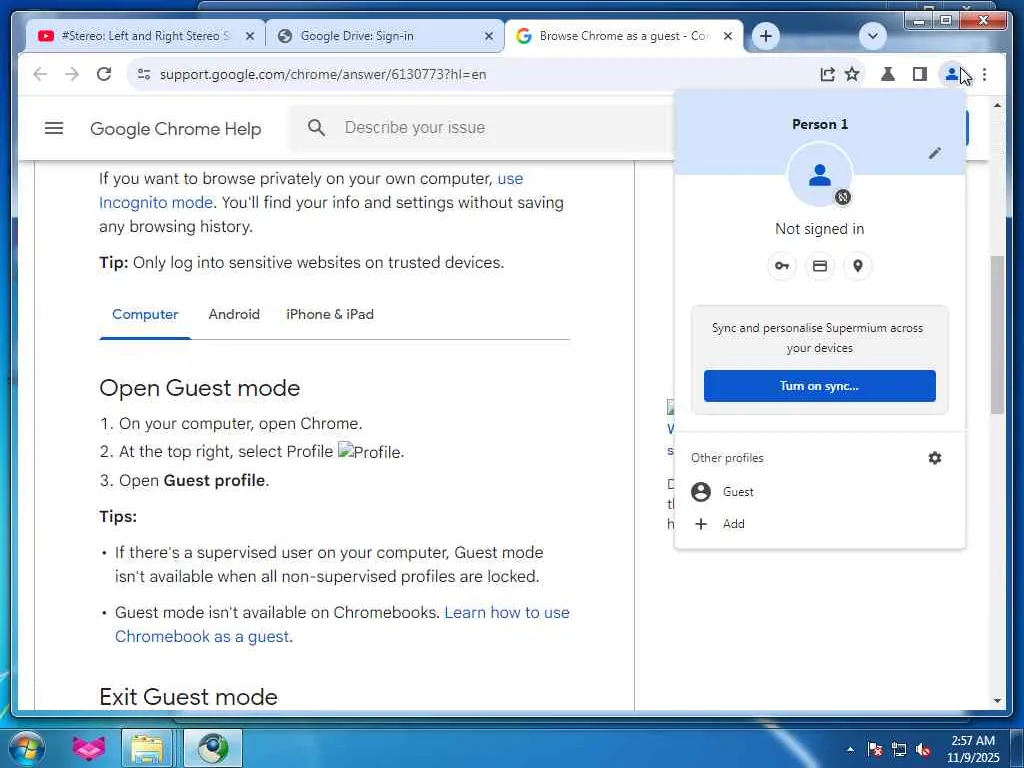Open Action Center flag tray icon
The width and height of the screenshot is (1024, 768).
coord(874,749)
